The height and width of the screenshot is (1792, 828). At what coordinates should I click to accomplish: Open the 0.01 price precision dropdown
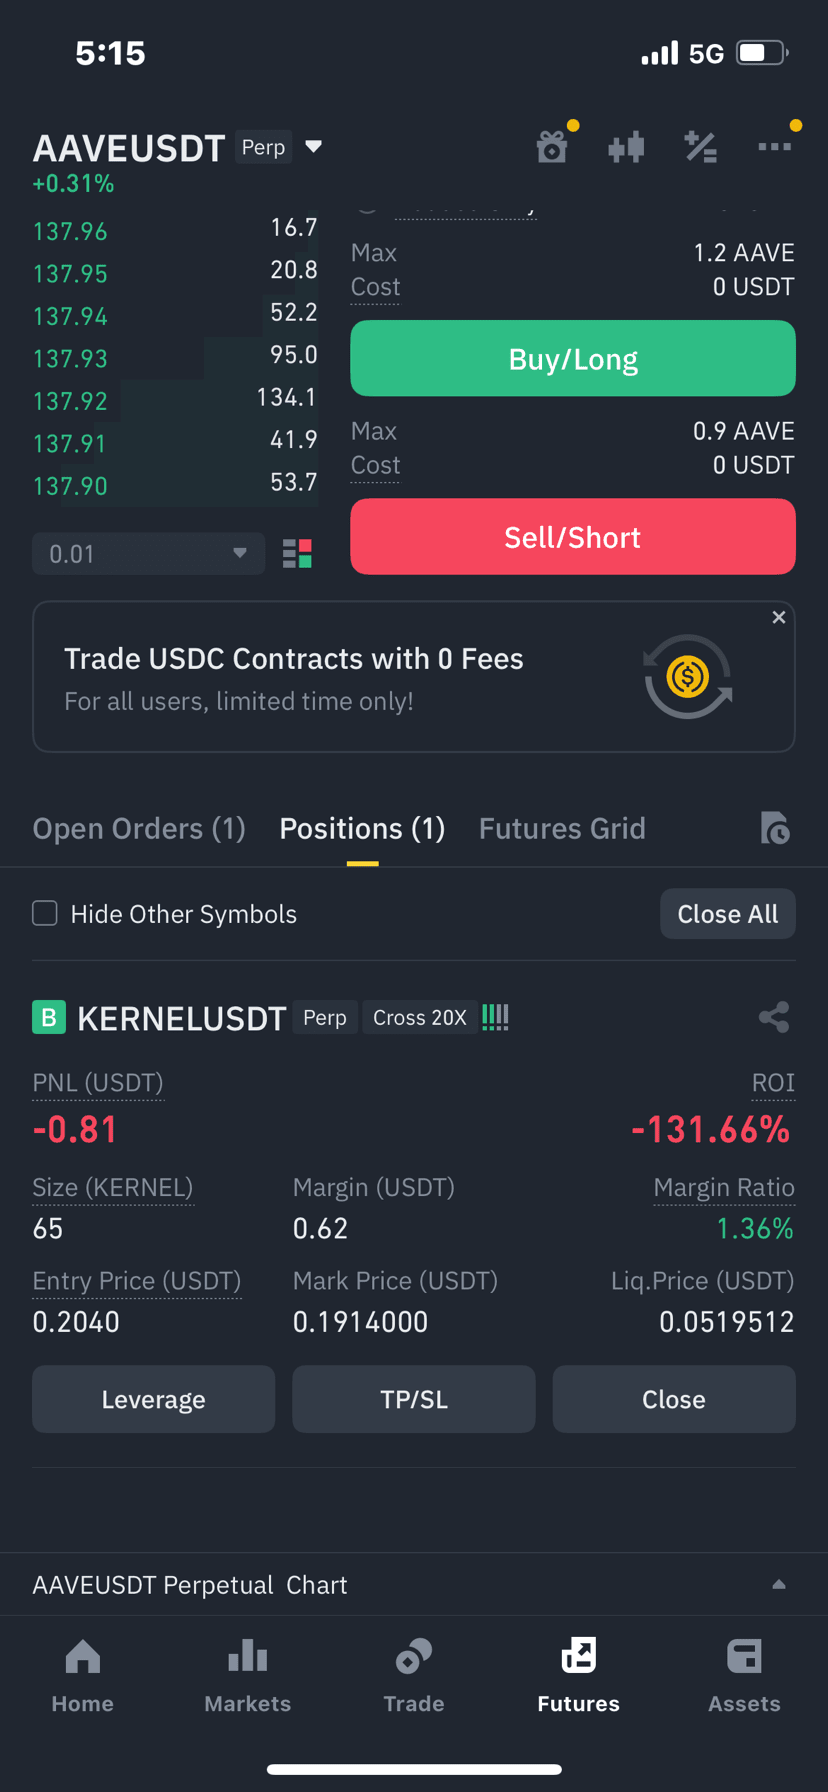click(148, 553)
